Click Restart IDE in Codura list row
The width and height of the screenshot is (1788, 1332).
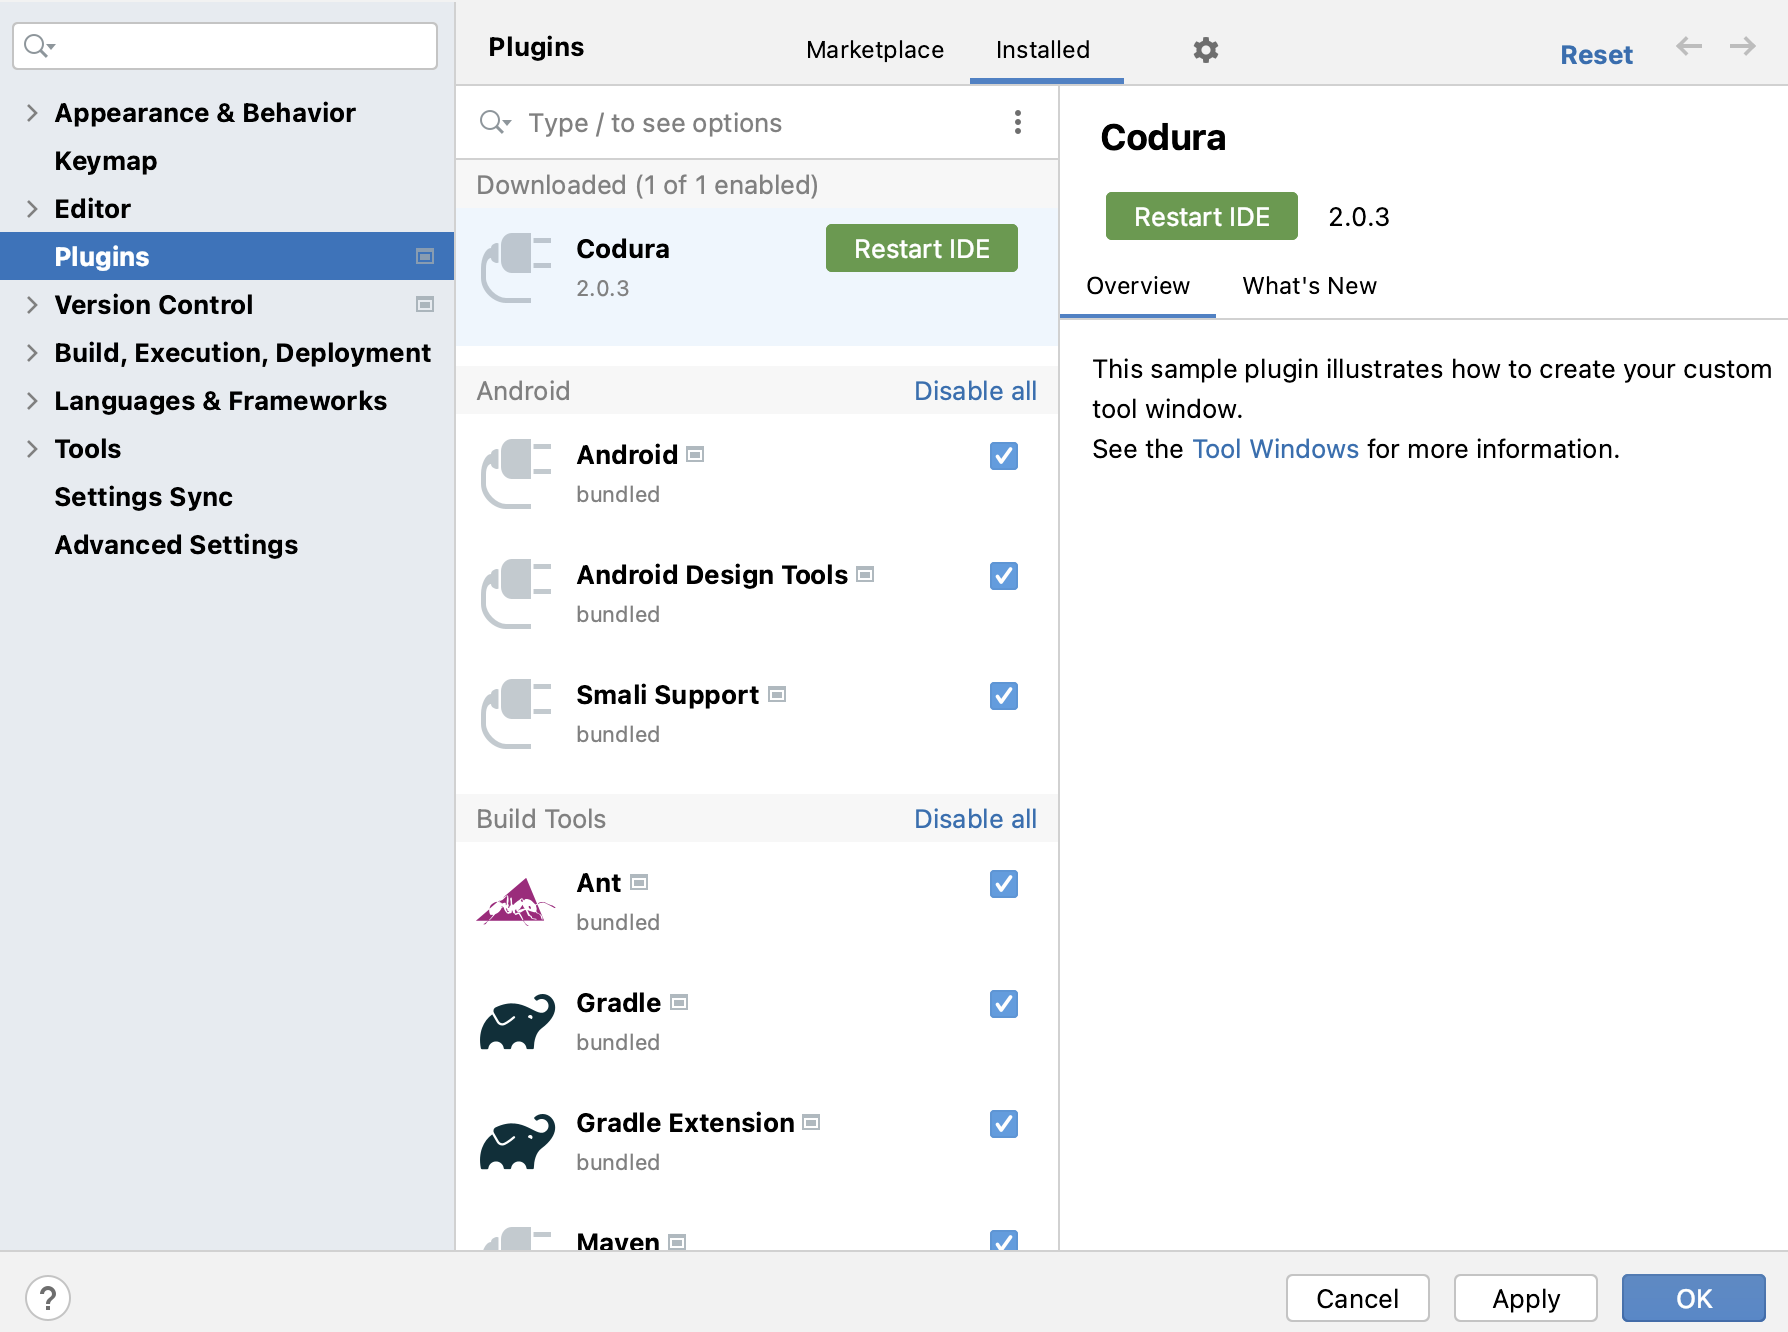[922, 248]
